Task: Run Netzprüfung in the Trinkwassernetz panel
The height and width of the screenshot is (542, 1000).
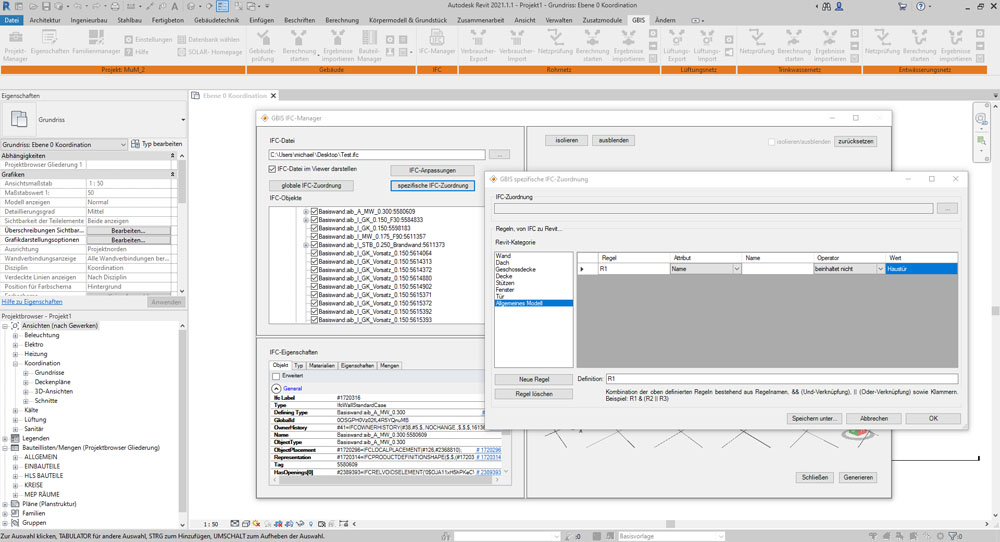Action: click(756, 42)
